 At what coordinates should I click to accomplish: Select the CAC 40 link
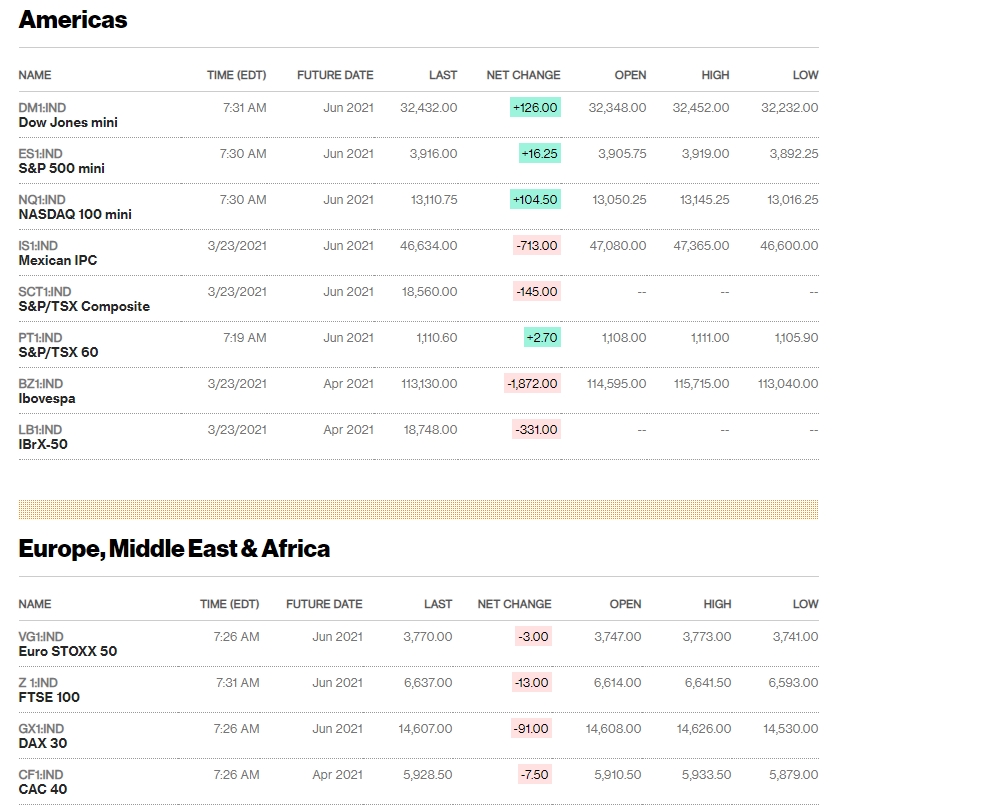tap(43, 789)
